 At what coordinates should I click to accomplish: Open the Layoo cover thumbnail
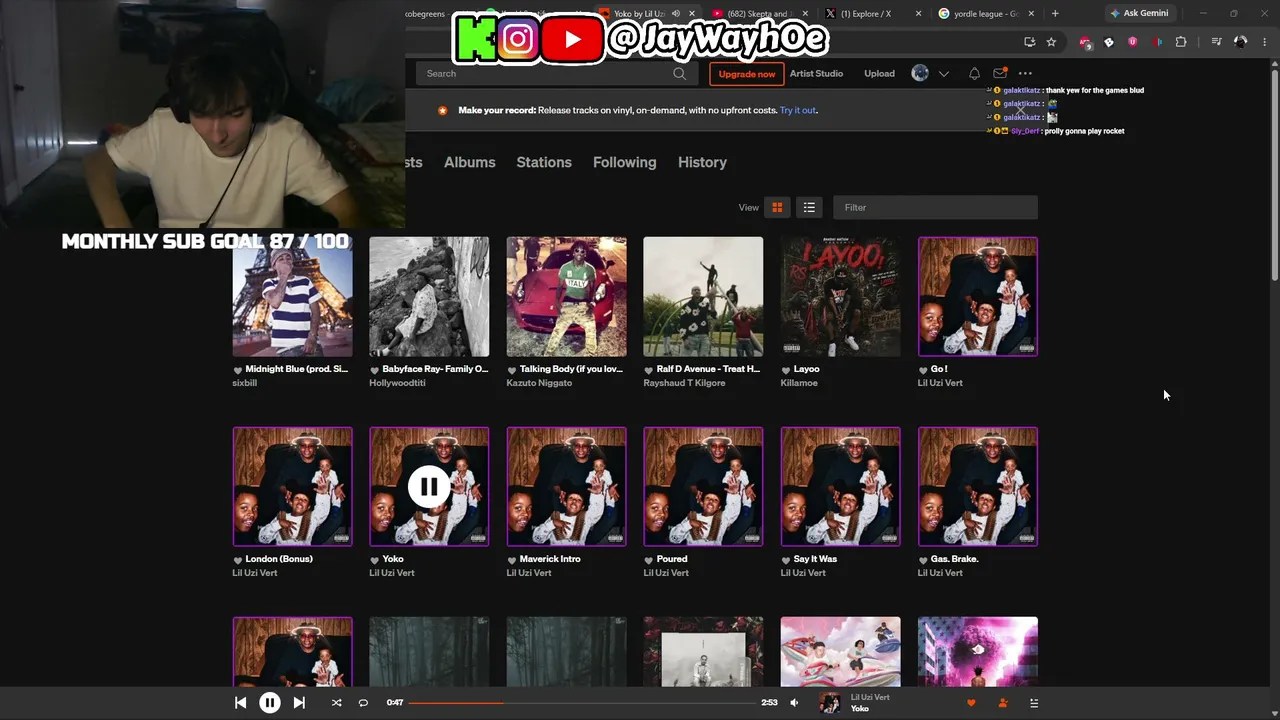[x=840, y=297]
